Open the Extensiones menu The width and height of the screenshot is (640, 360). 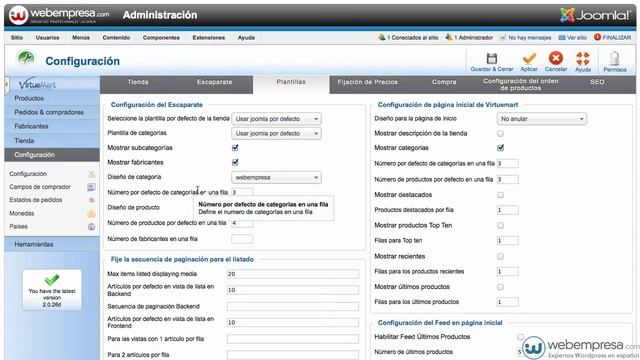point(209,38)
